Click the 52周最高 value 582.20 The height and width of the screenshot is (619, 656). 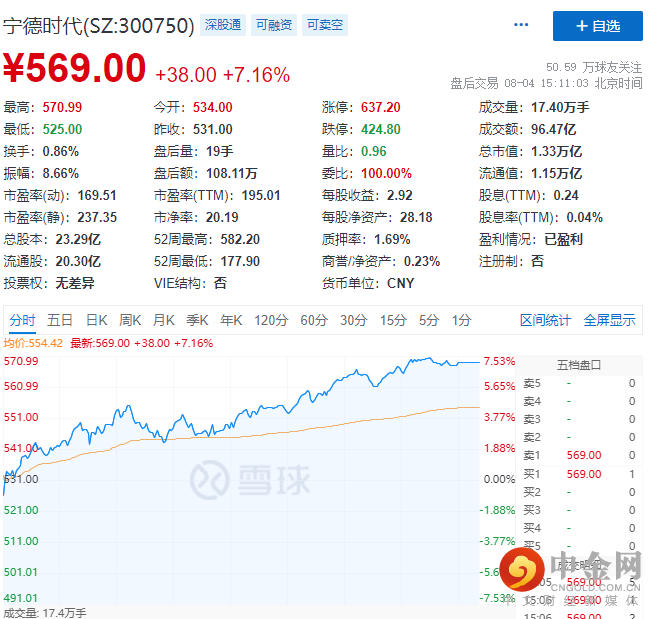(240, 239)
